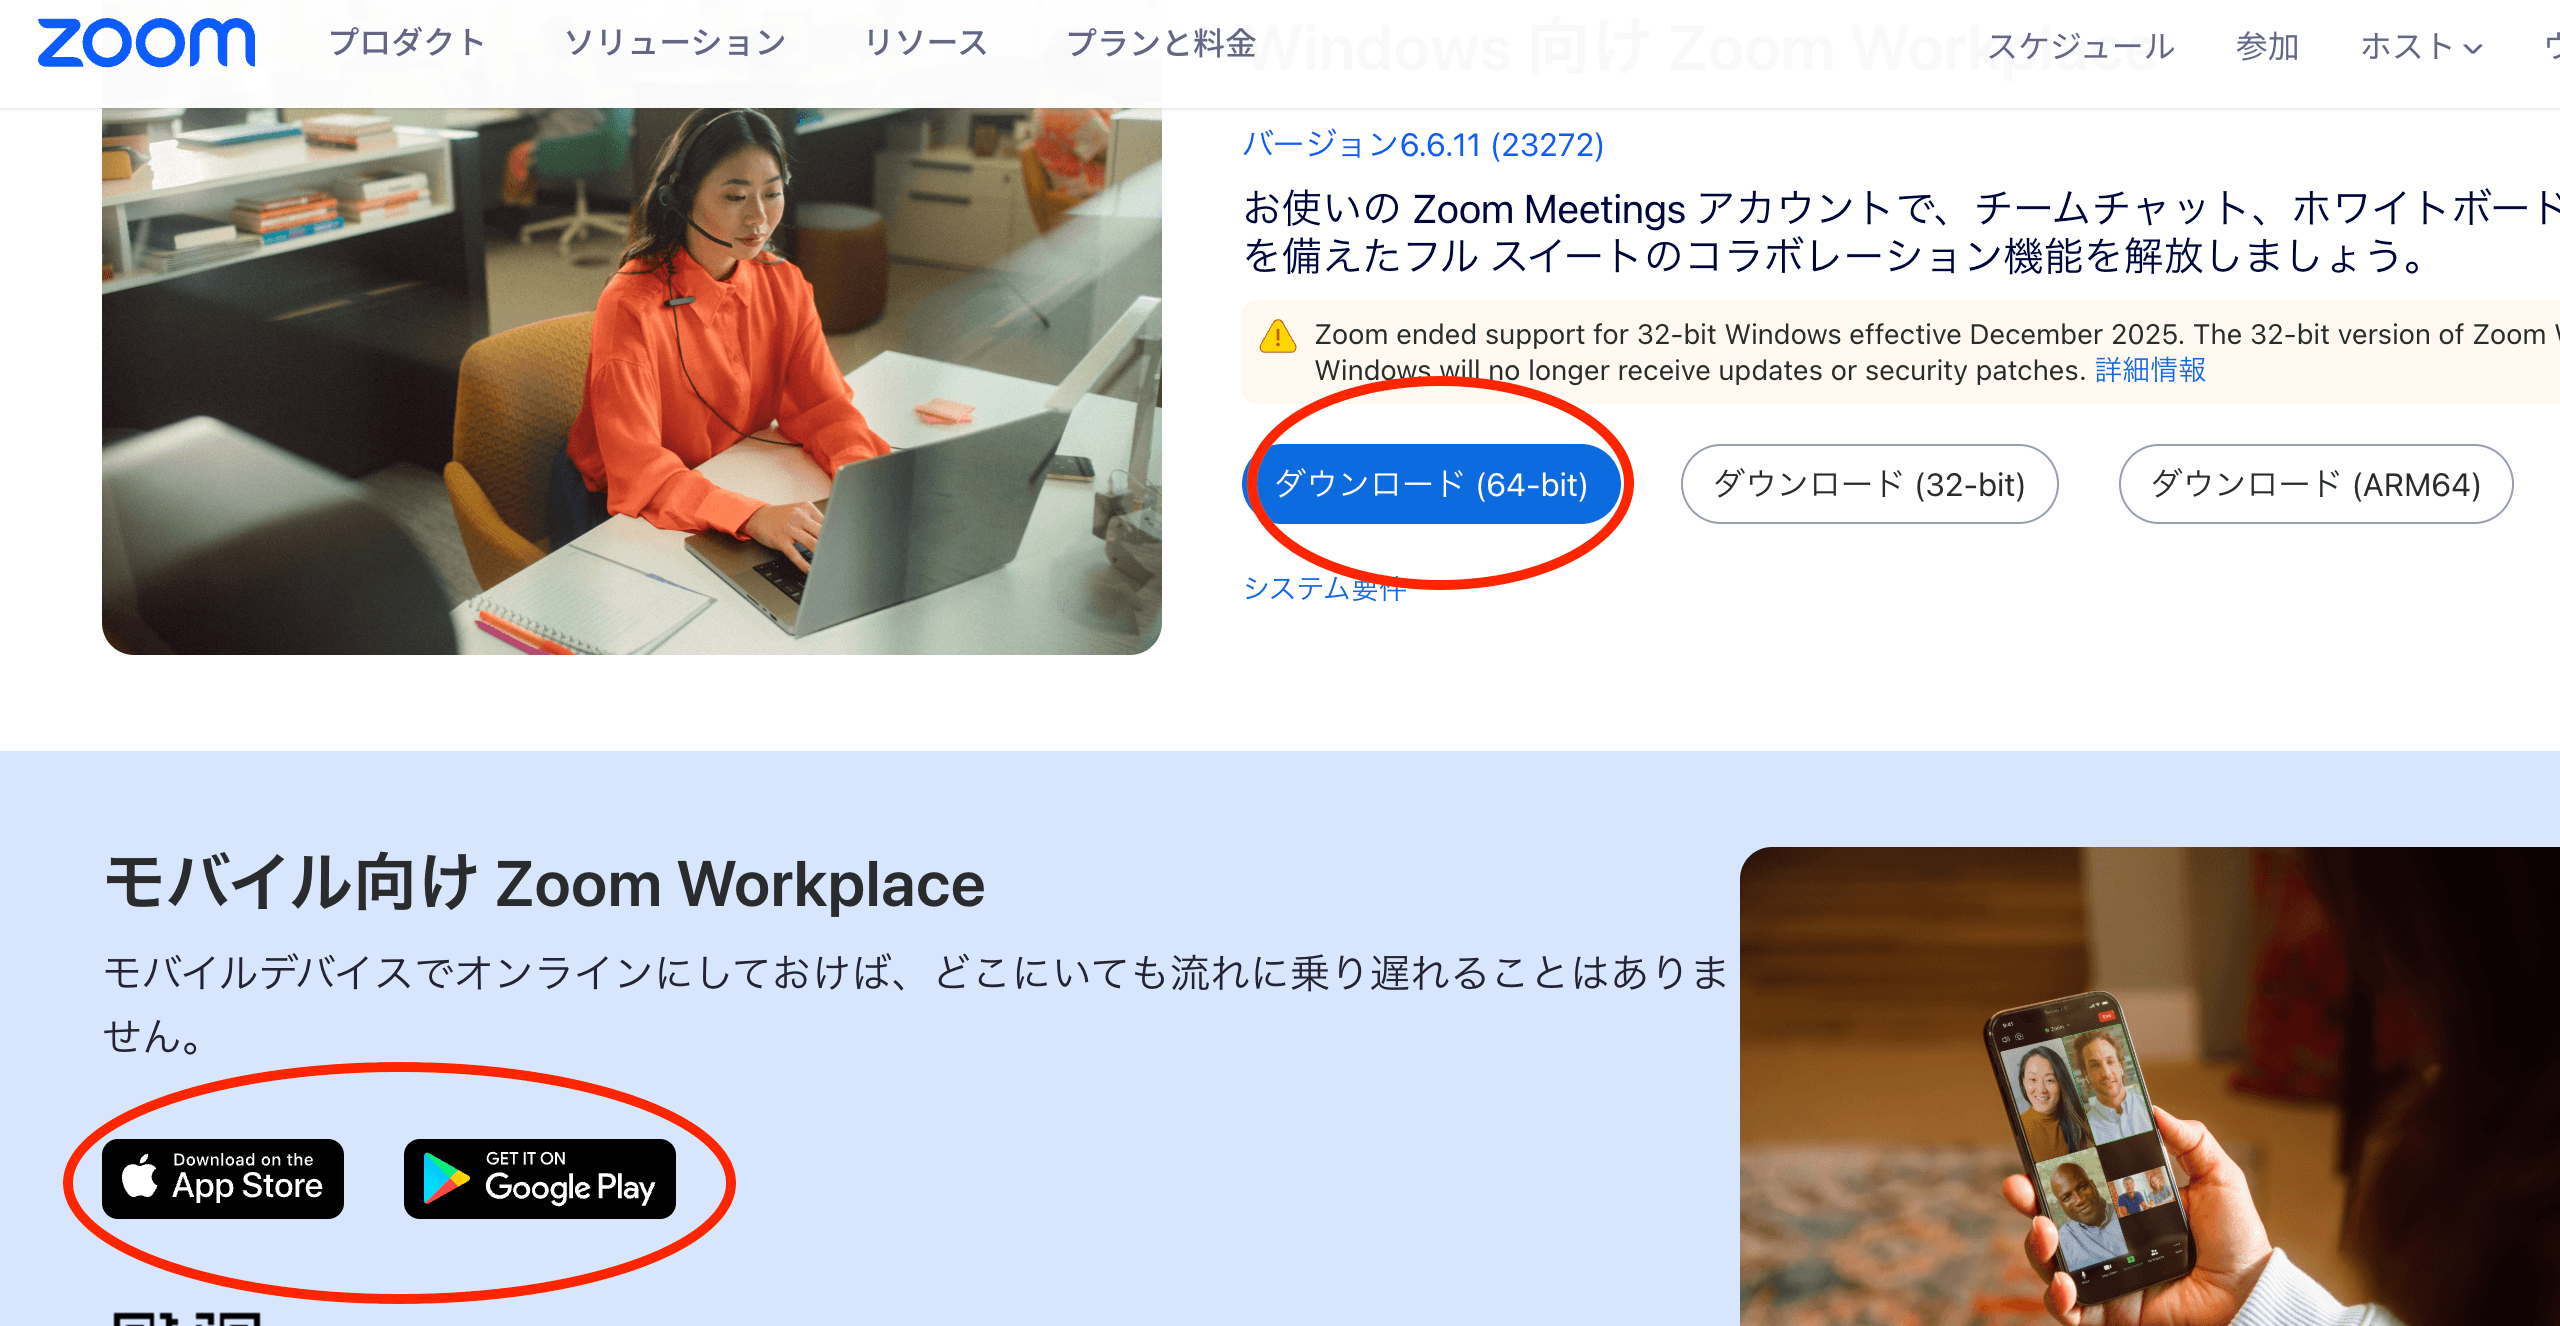Click the woman with headset photo

pos(632,380)
